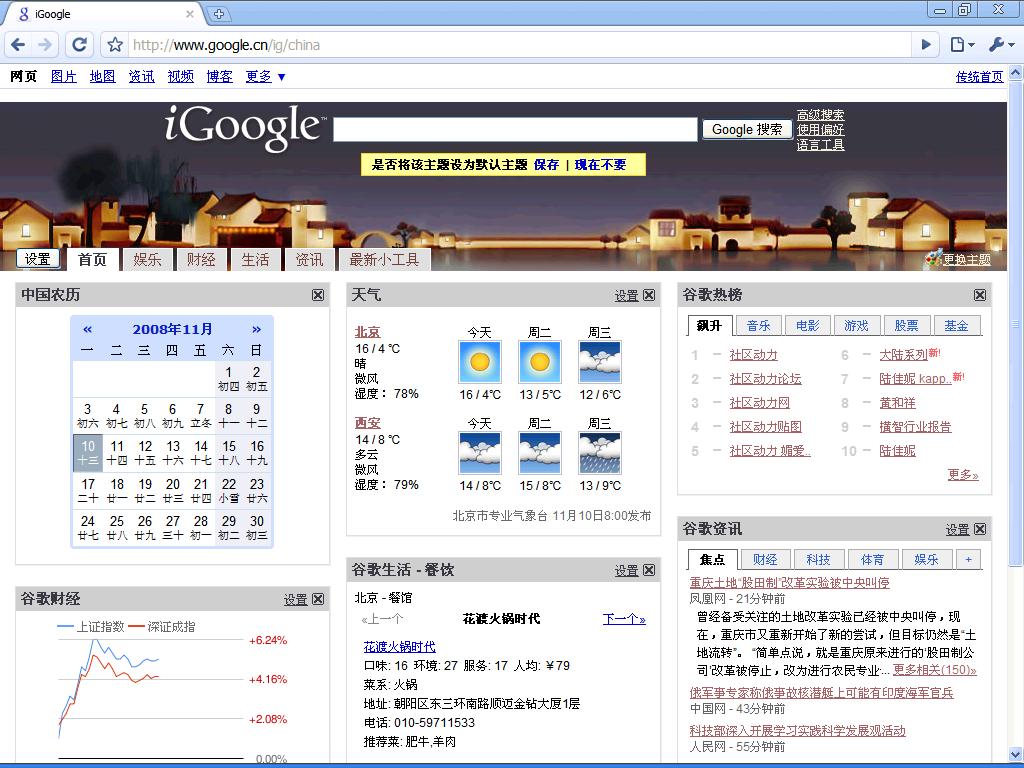Viewport: 1024px width, 768px height.
Task: Select the 电影 tab in 谷歌热榜
Action: [808, 325]
